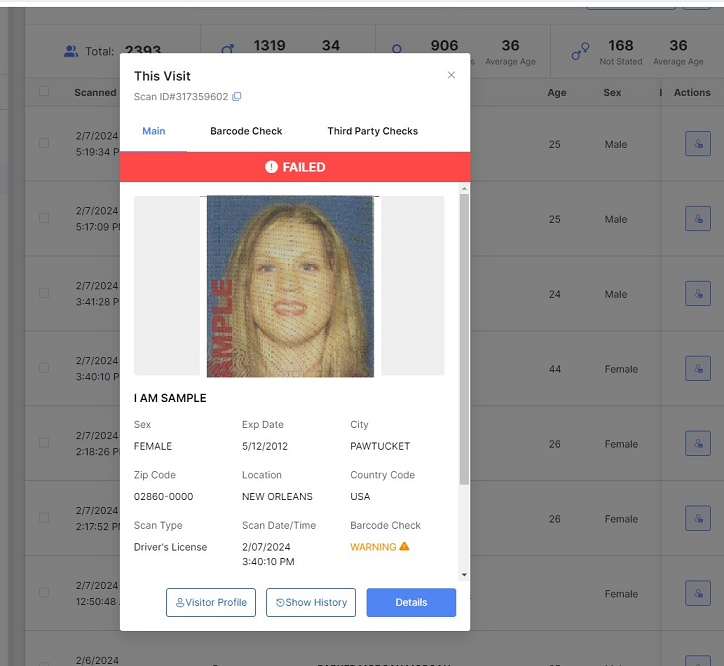
Task: Check the 2/7/2024 2:17:52 row checkbox
Action: [44, 518]
